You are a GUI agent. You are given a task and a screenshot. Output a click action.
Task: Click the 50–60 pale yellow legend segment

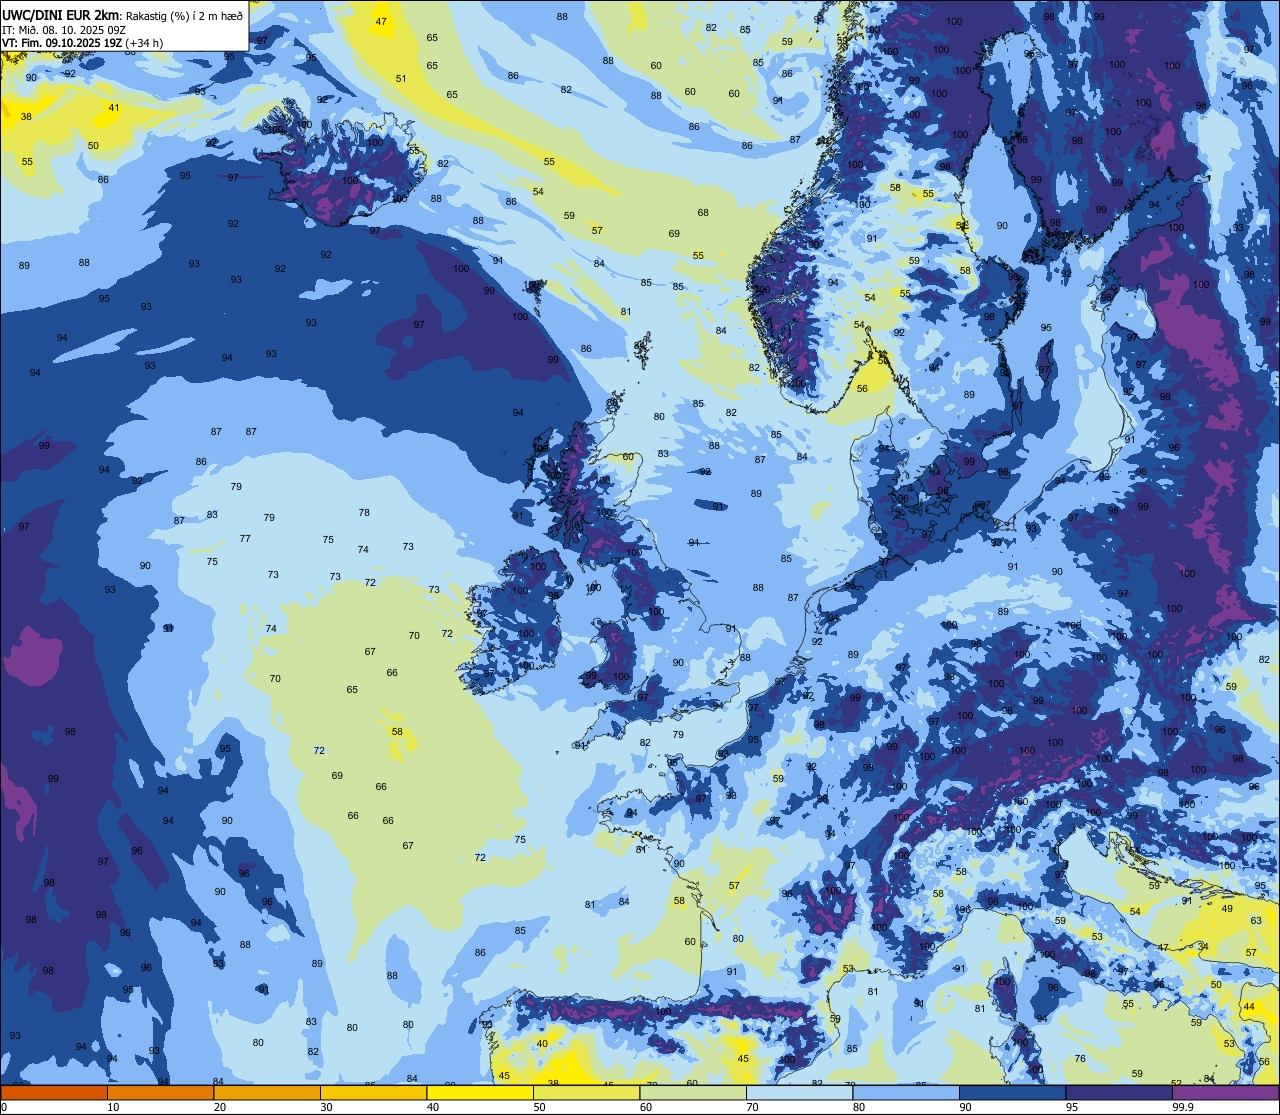(586, 1092)
